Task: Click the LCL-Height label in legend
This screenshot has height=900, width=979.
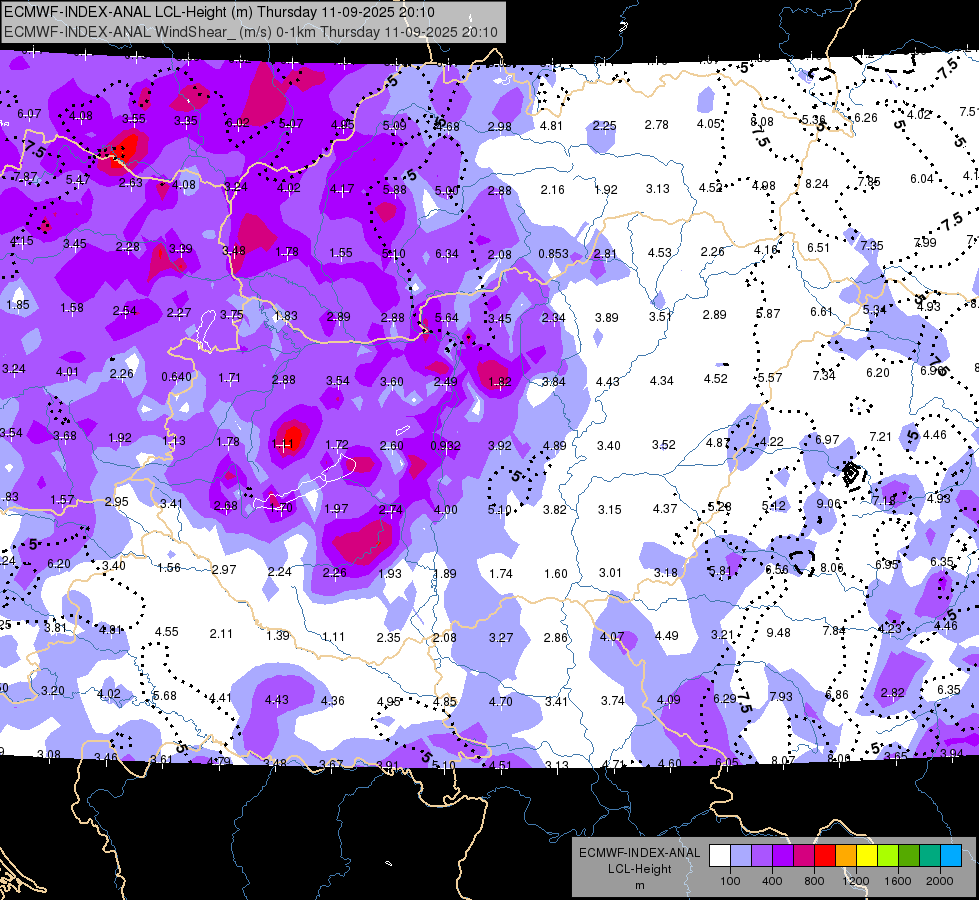Action: [639, 869]
